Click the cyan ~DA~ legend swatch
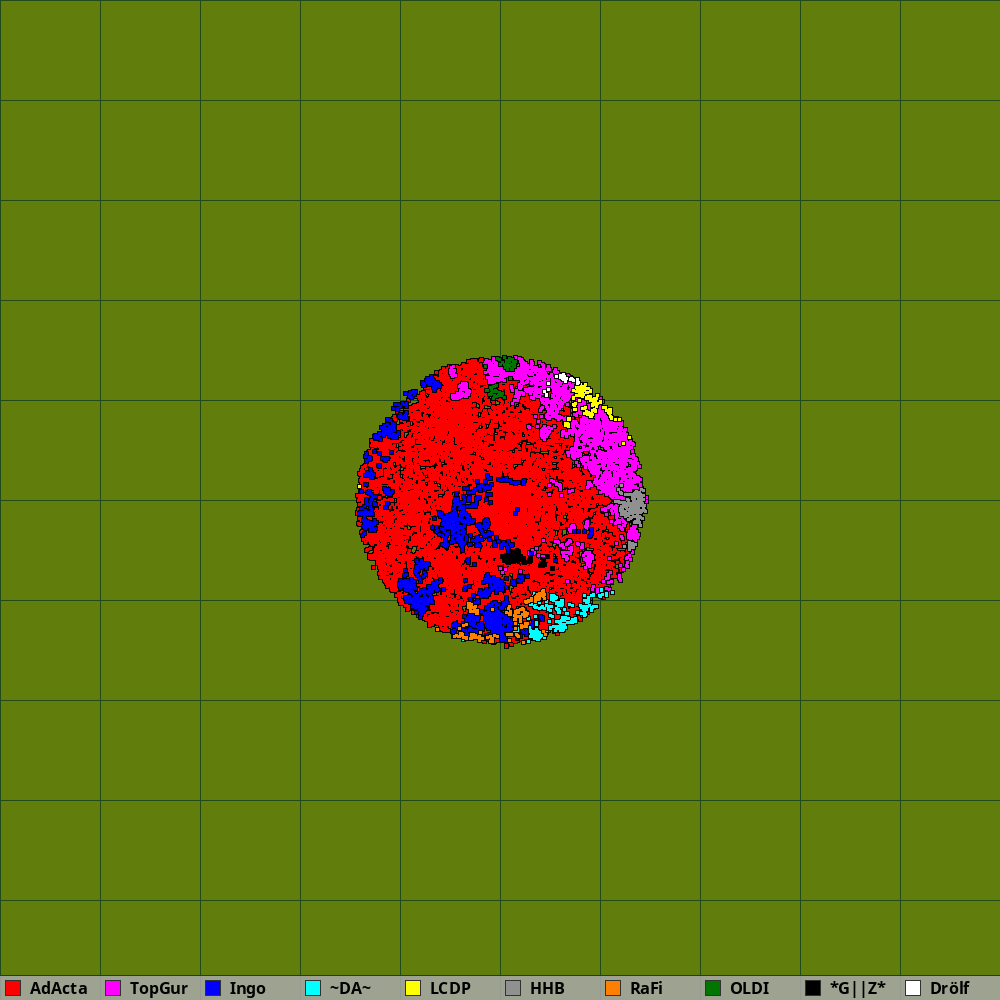This screenshot has width=1000, height=1000. coord(313,988)
